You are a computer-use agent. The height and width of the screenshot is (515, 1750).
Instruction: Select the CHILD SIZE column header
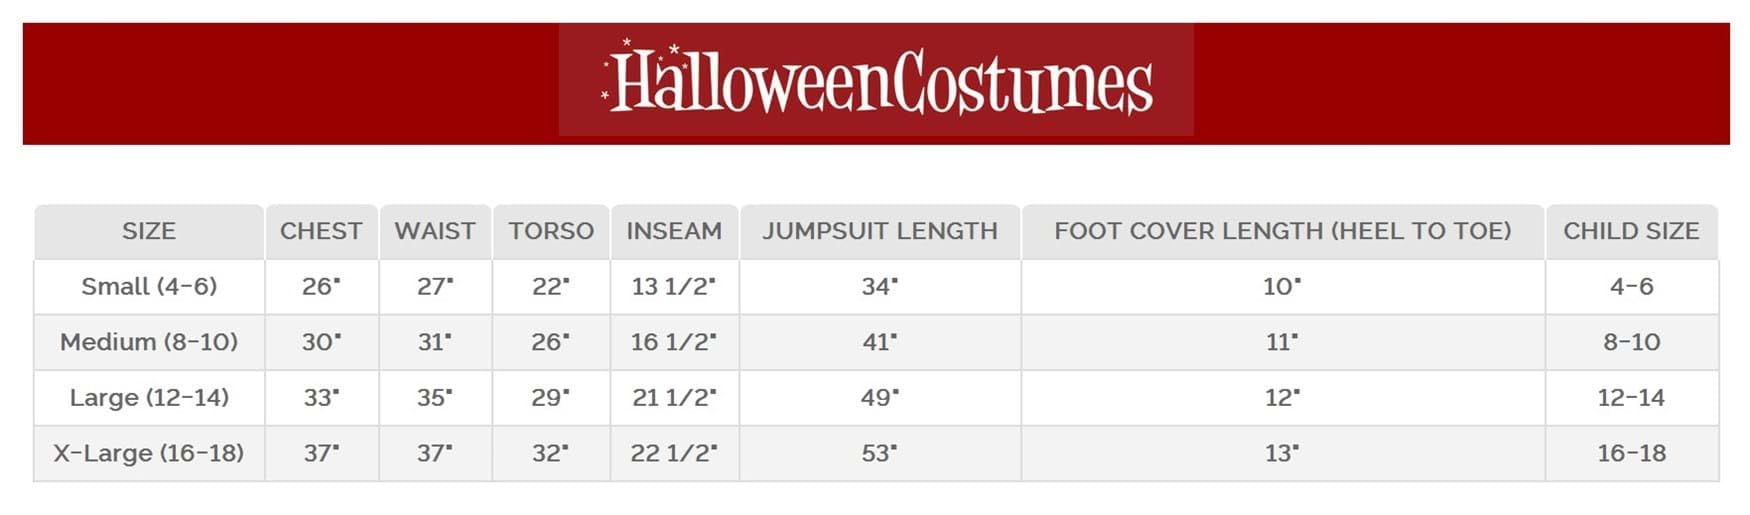click(x=1631, y=231)
